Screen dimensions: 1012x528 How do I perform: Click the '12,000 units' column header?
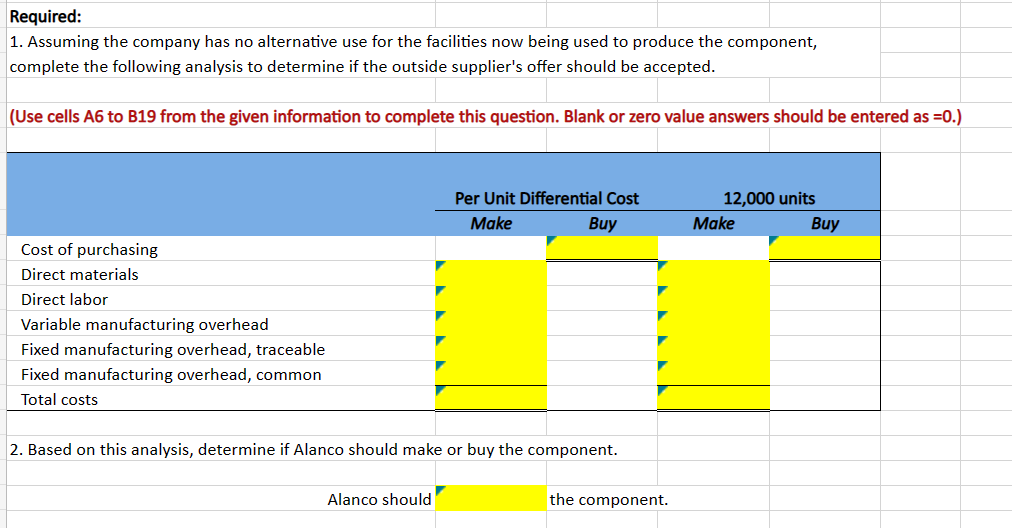coord(769,198)
